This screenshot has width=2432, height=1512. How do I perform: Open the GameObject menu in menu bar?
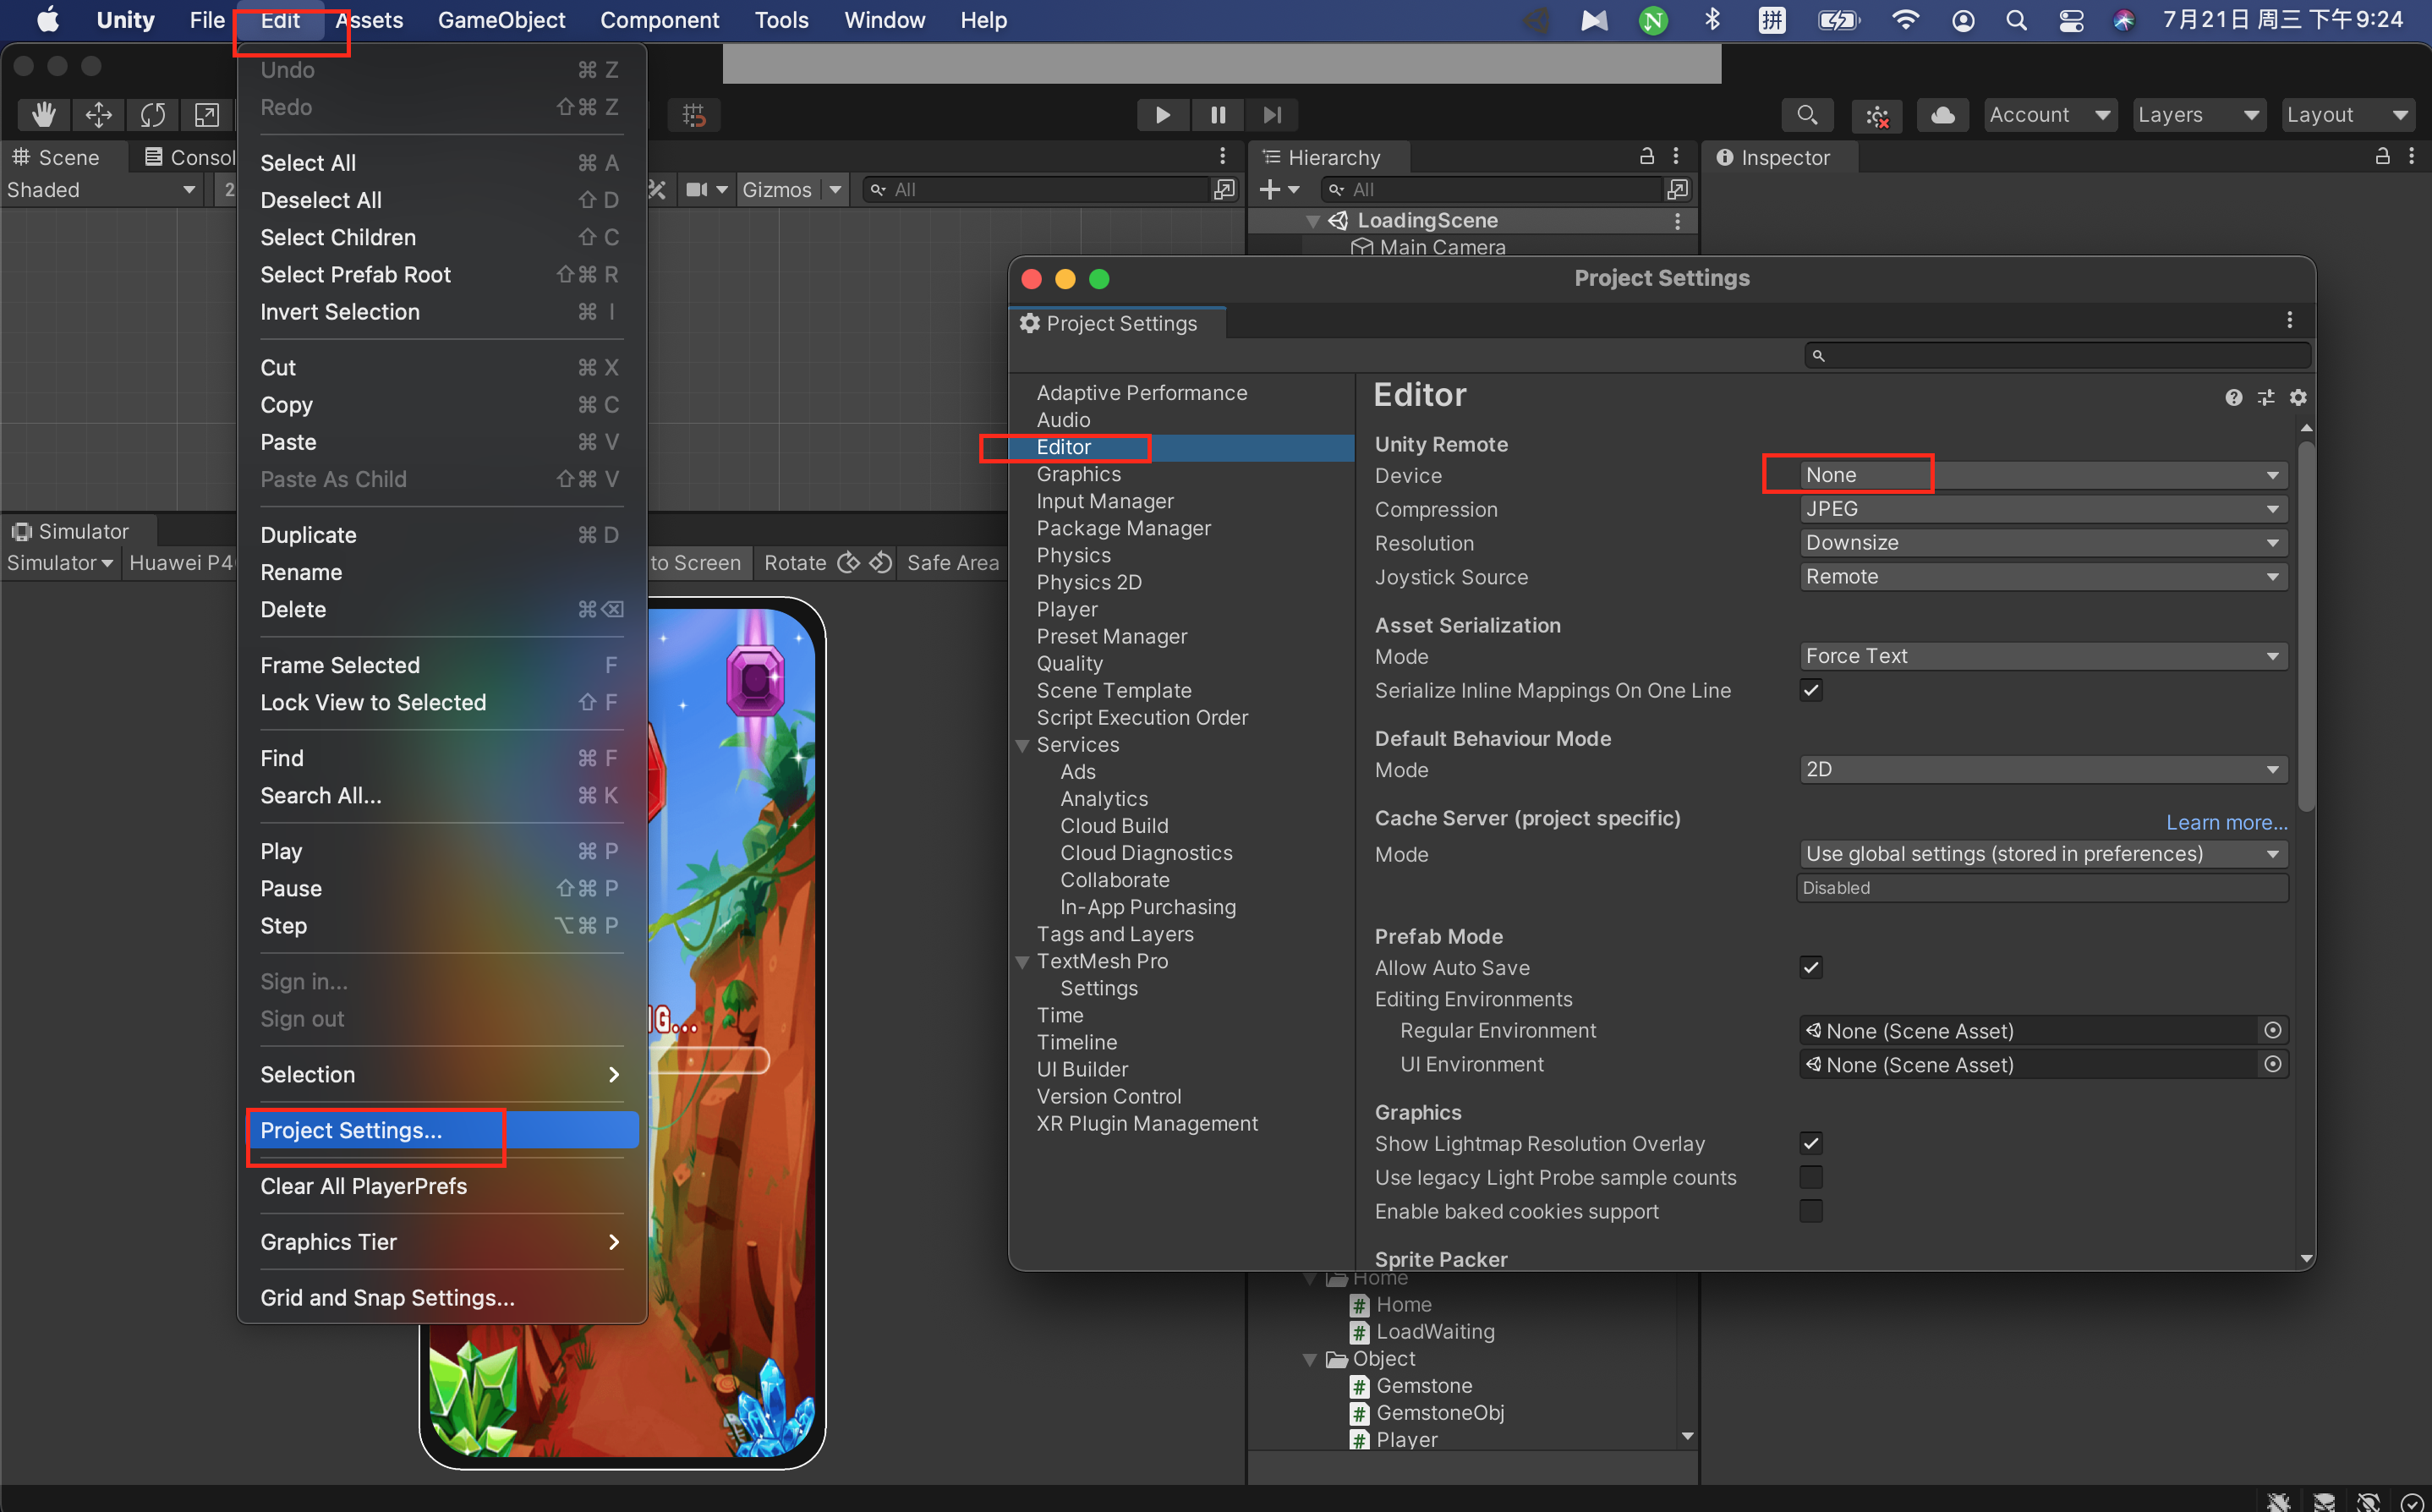click(501, 20)
